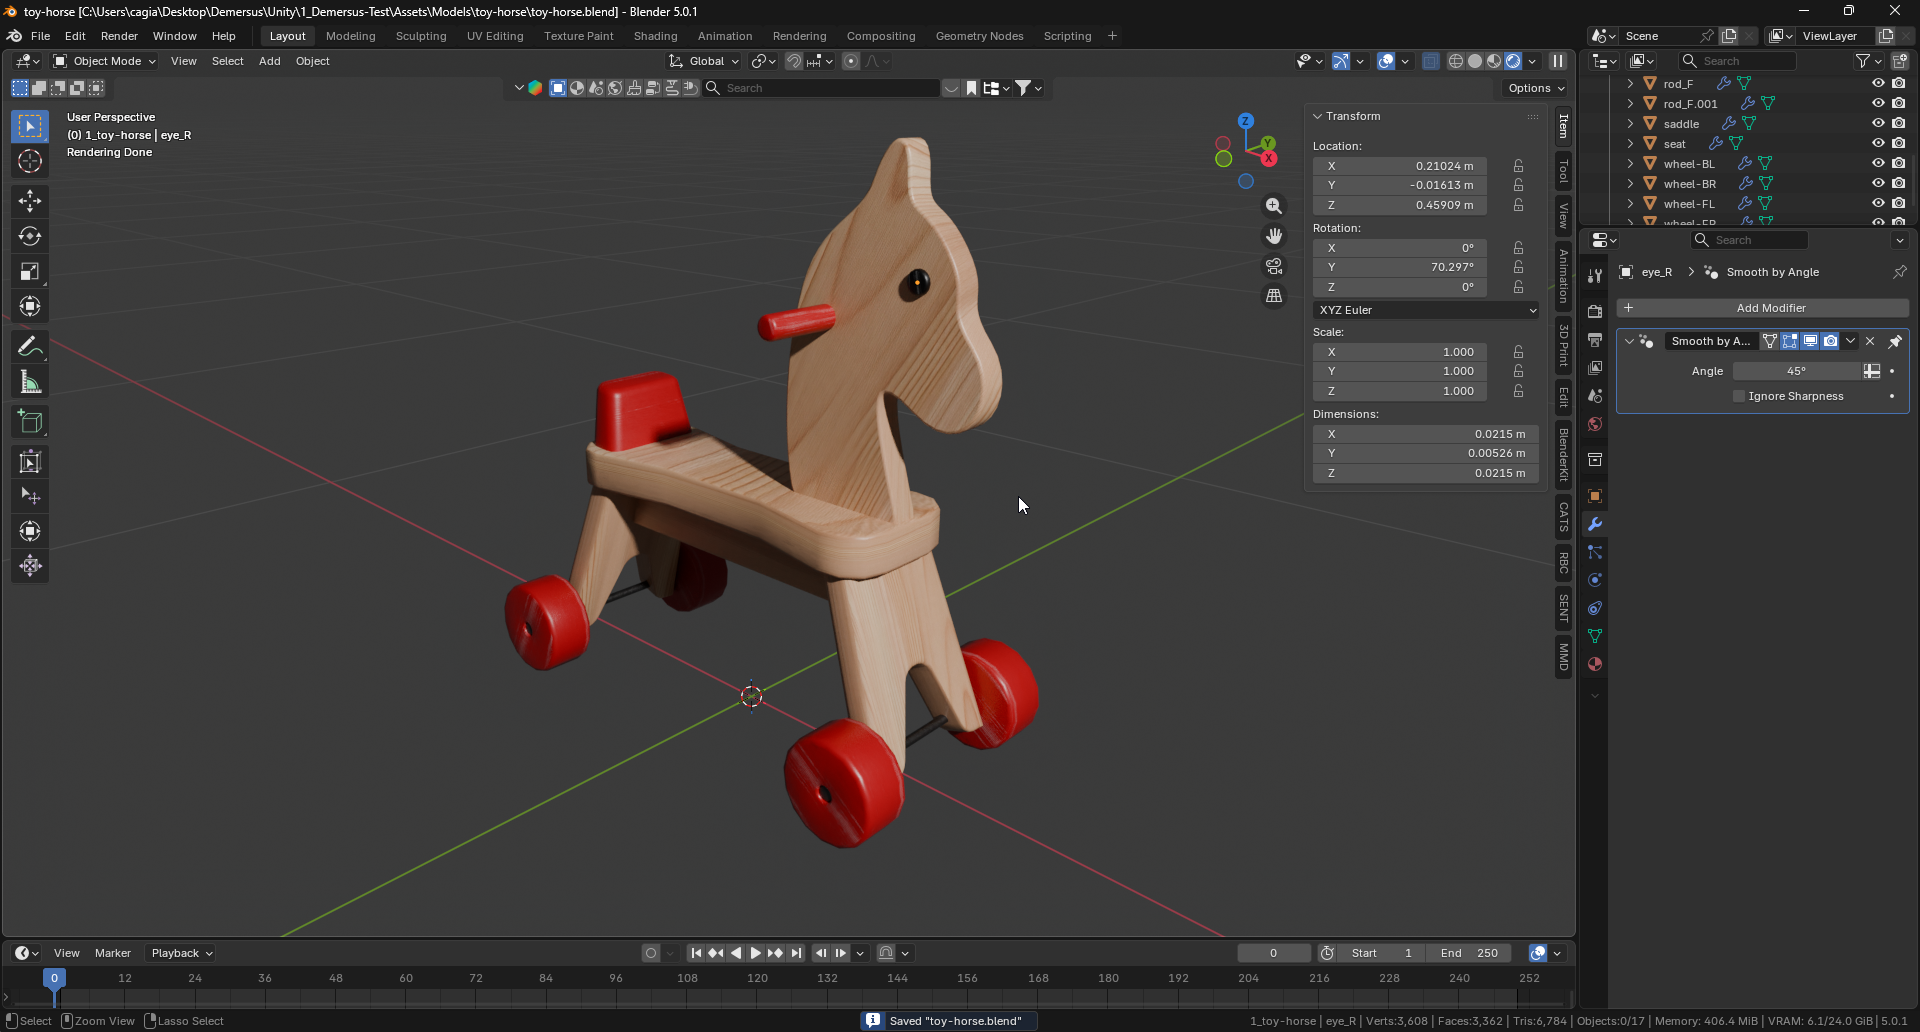The width and height of the screenshot is (1920, 1032).
Task: Click the Zoom viewport gizmo icon
Action: point(1273,206)
